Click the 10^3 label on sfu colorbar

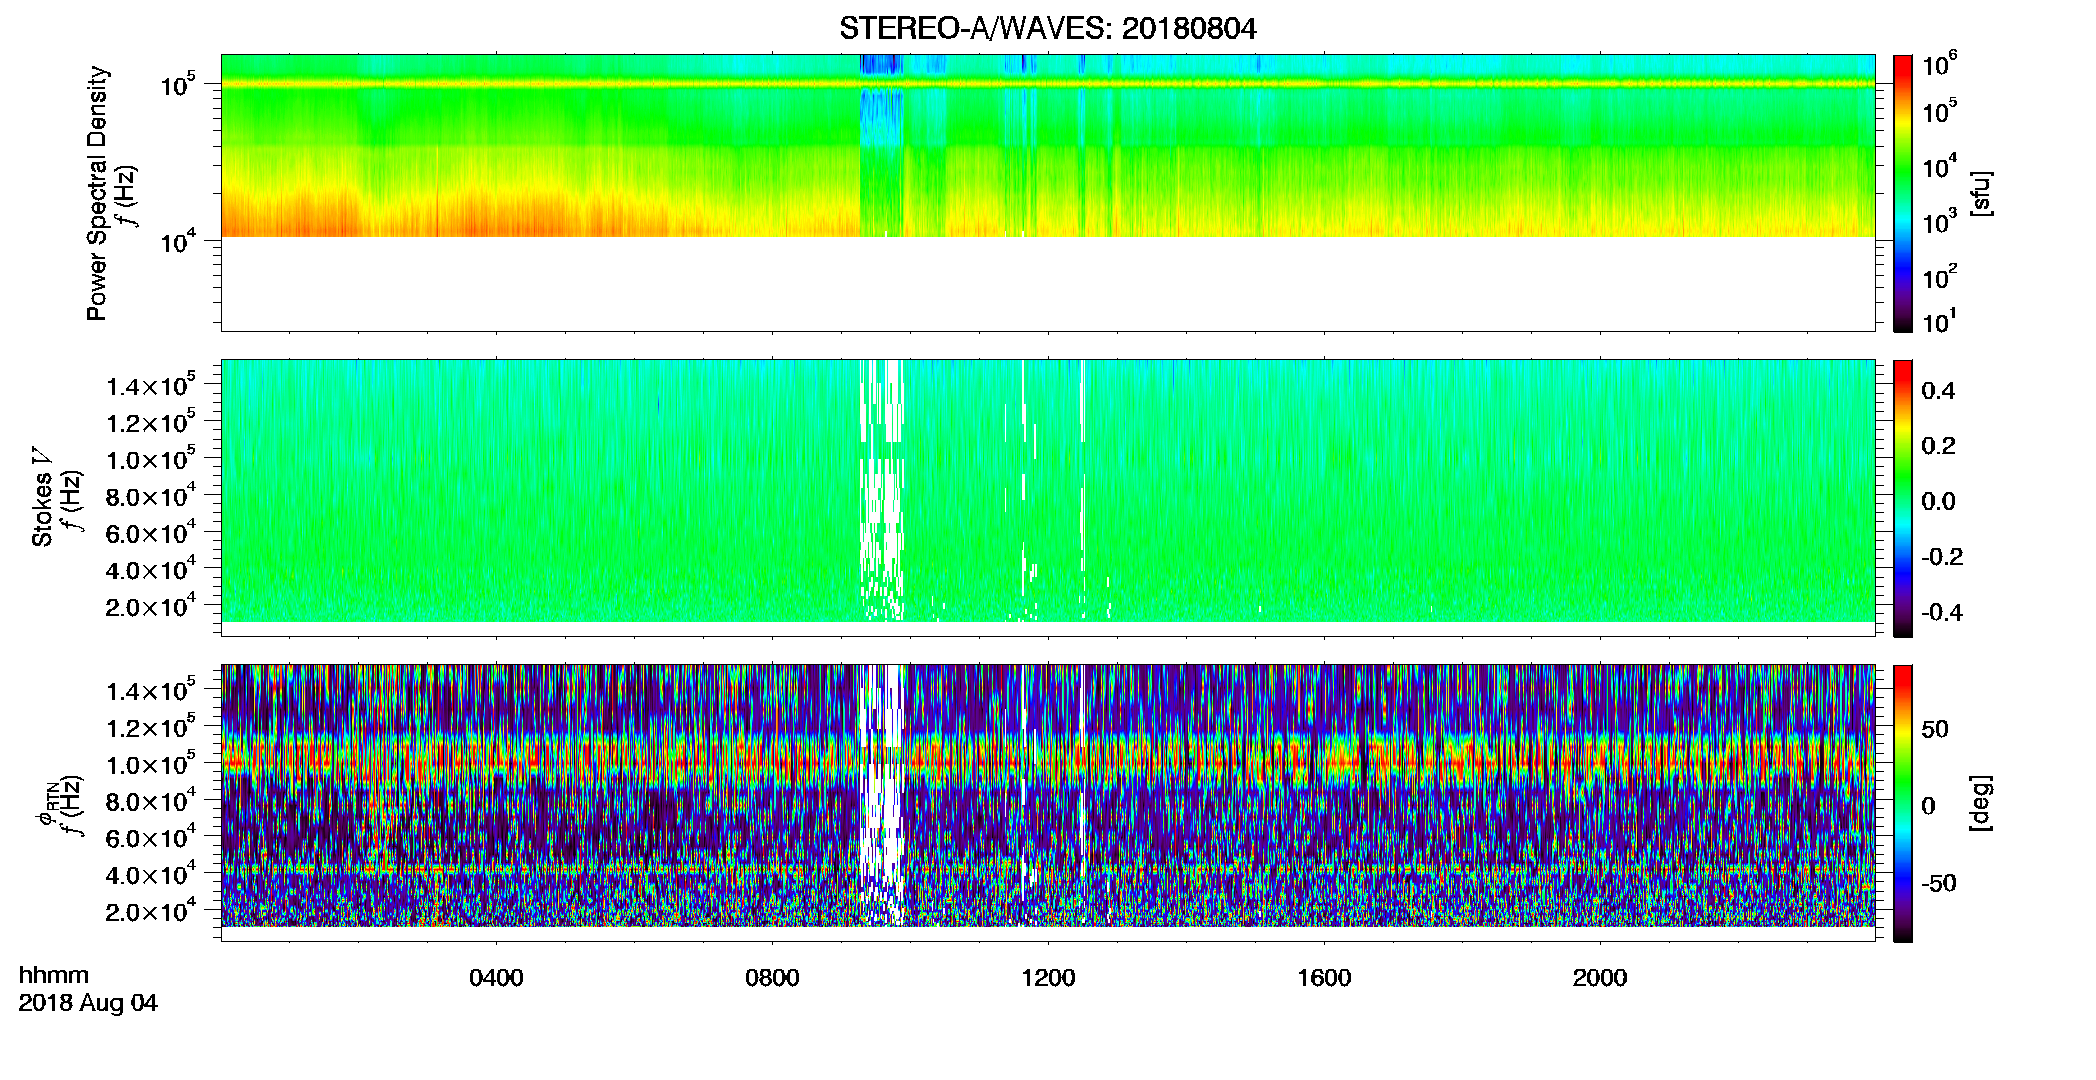point(1940,221)
